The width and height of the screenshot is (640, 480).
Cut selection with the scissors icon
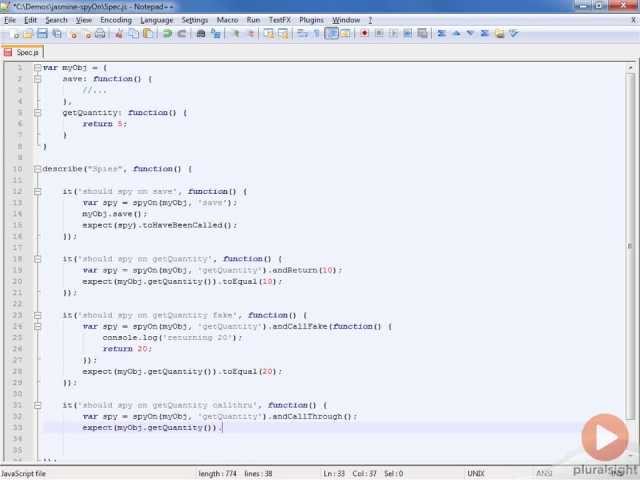(x=119, y=34)
